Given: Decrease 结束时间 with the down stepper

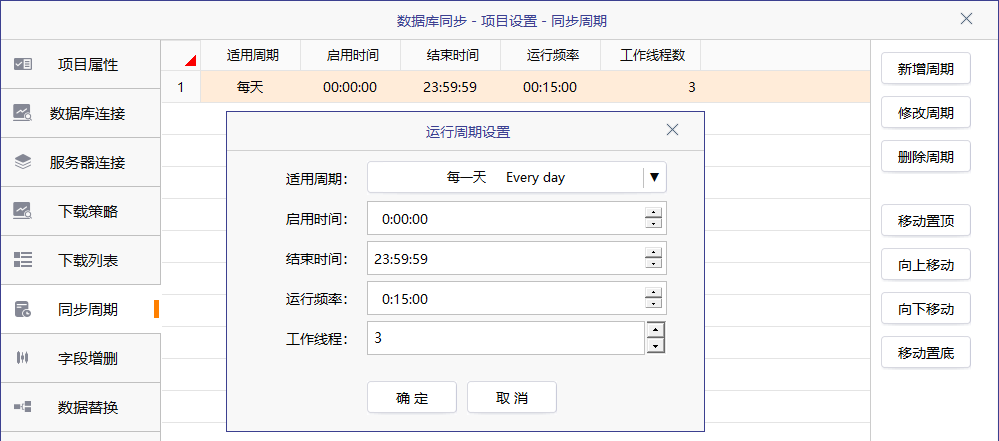Looking at the screenshot, I should [x=653, y=263].
